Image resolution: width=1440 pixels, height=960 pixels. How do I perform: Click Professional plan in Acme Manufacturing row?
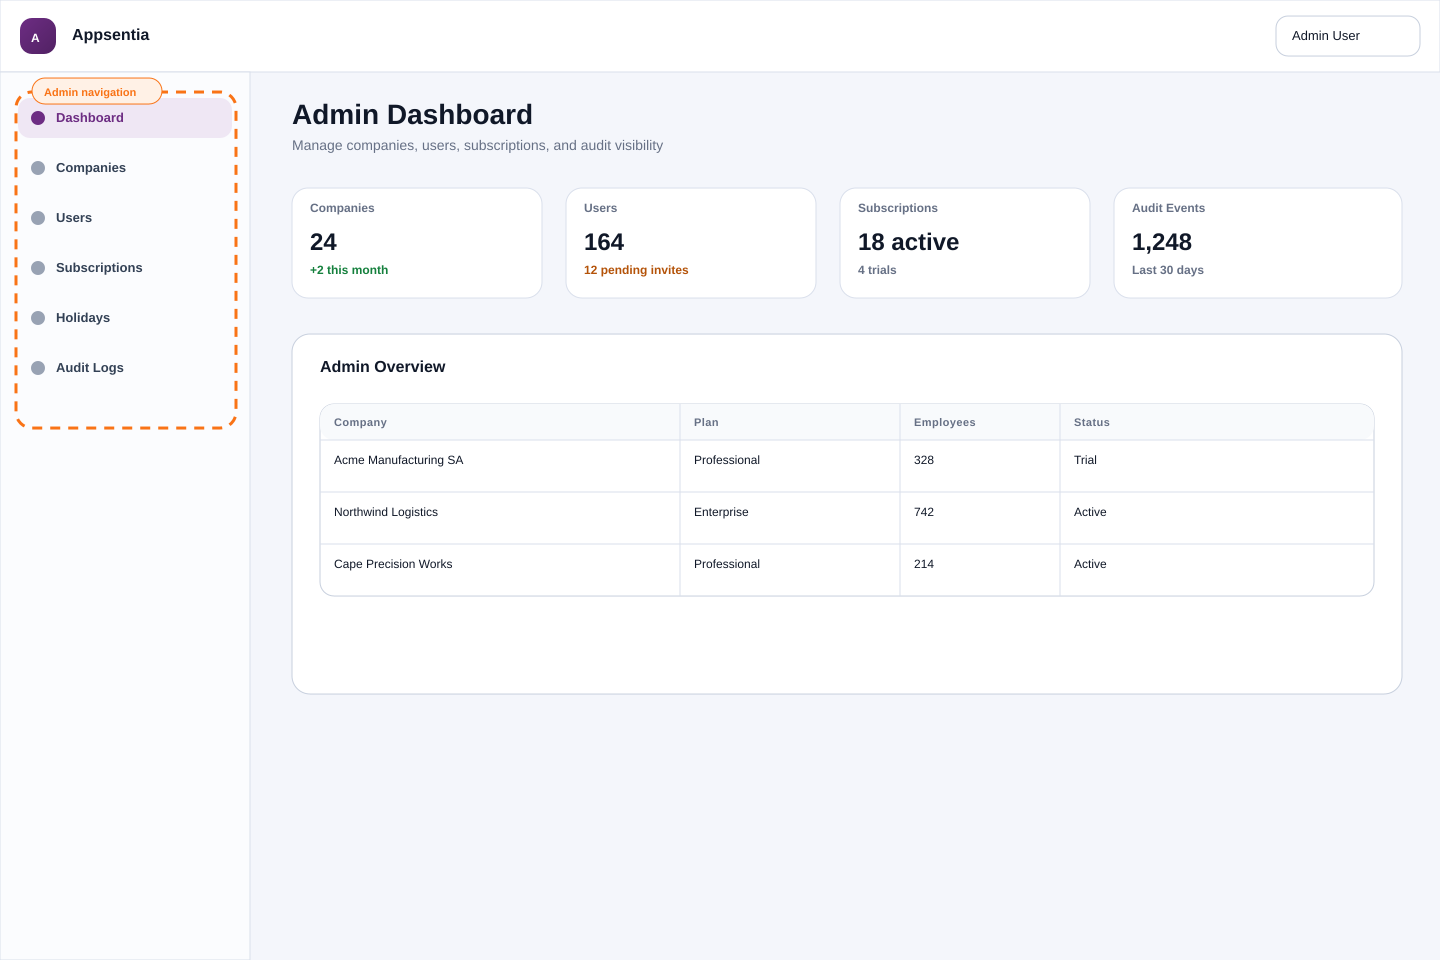tap(790, 466)
